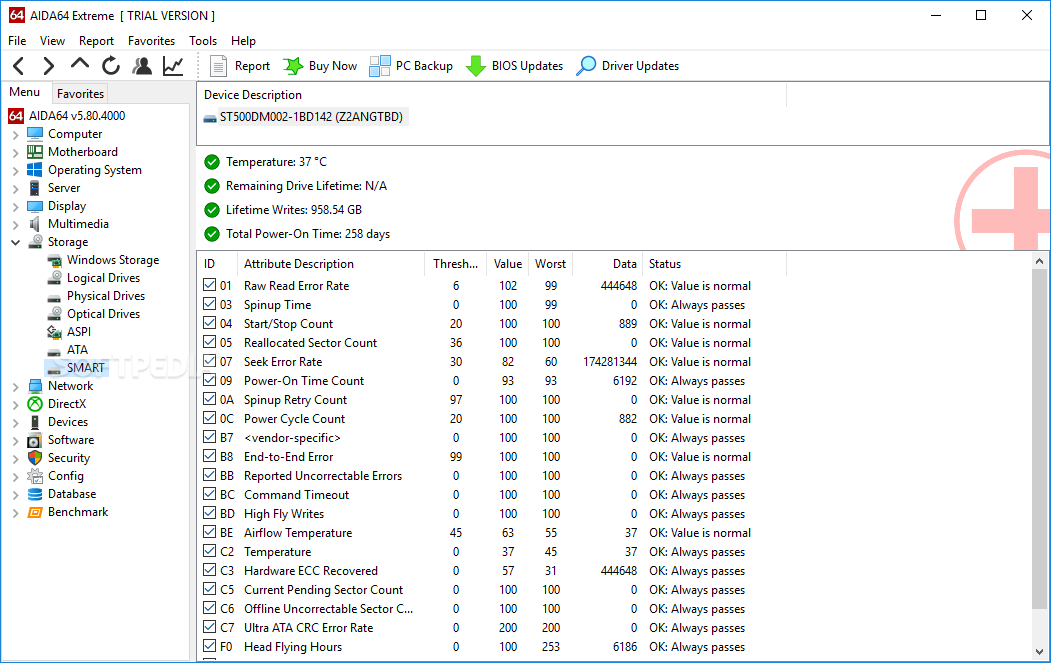
Task: Click the scrollbar up arrow in attribute list
Action: point(1040,261)
